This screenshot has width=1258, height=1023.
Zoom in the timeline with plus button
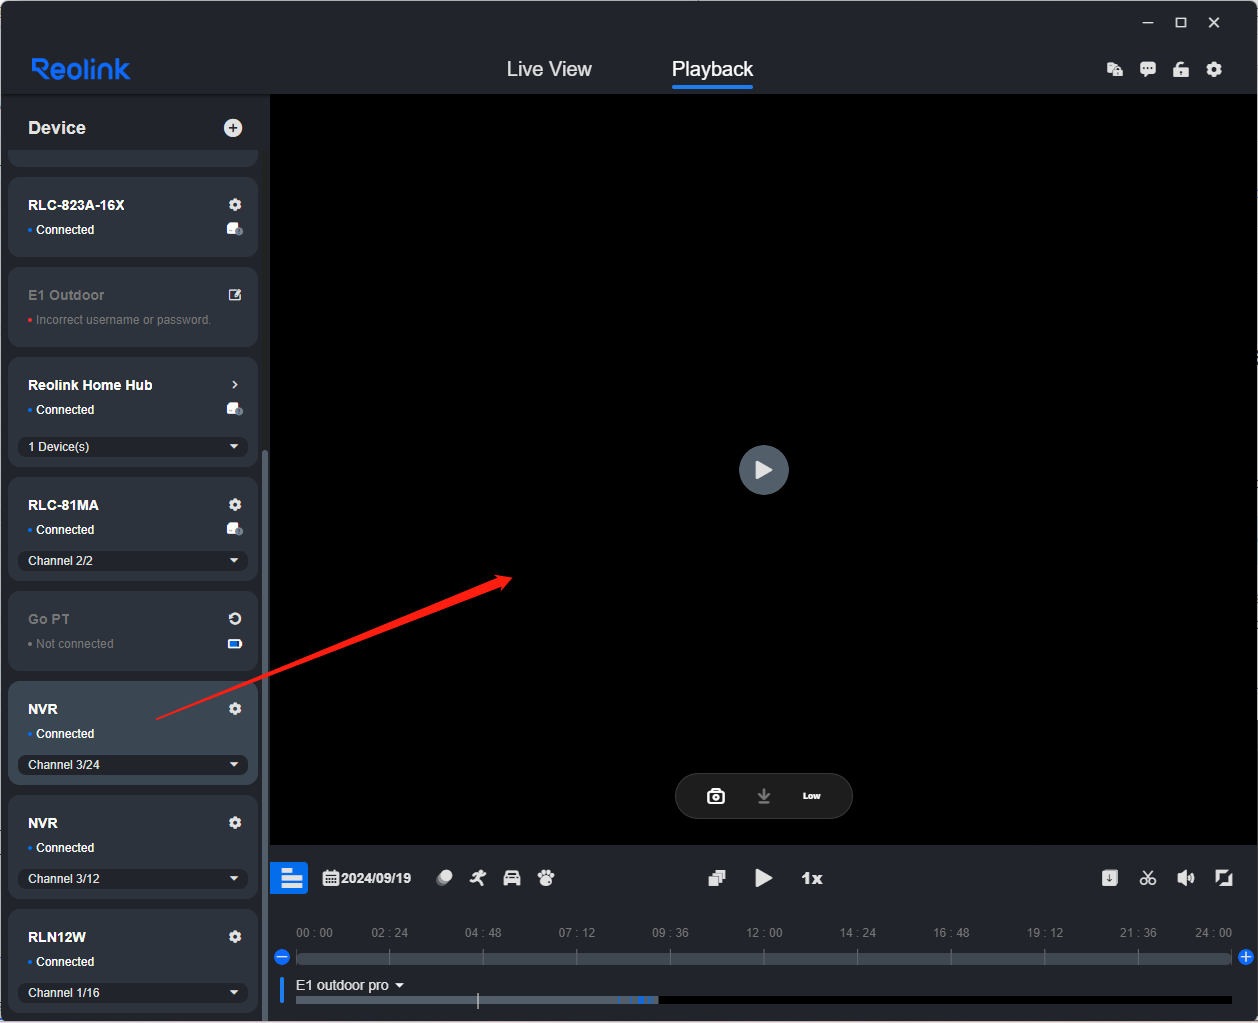1245,957
